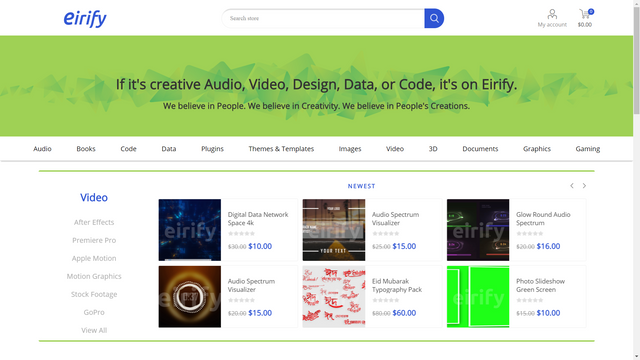Click the $60.00 price text
Image resolution: width=640 pixels, height=360 pixels.
tap(404, 313)
